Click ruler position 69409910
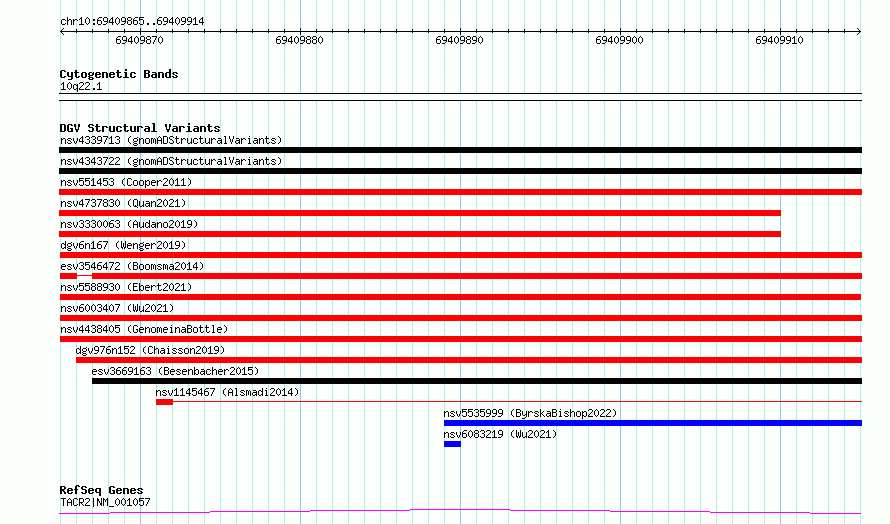 [x=779, y=40]
